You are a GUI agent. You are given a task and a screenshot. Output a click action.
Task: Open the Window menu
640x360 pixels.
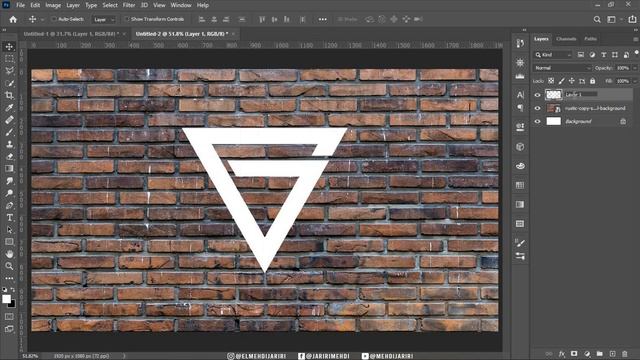181,5
